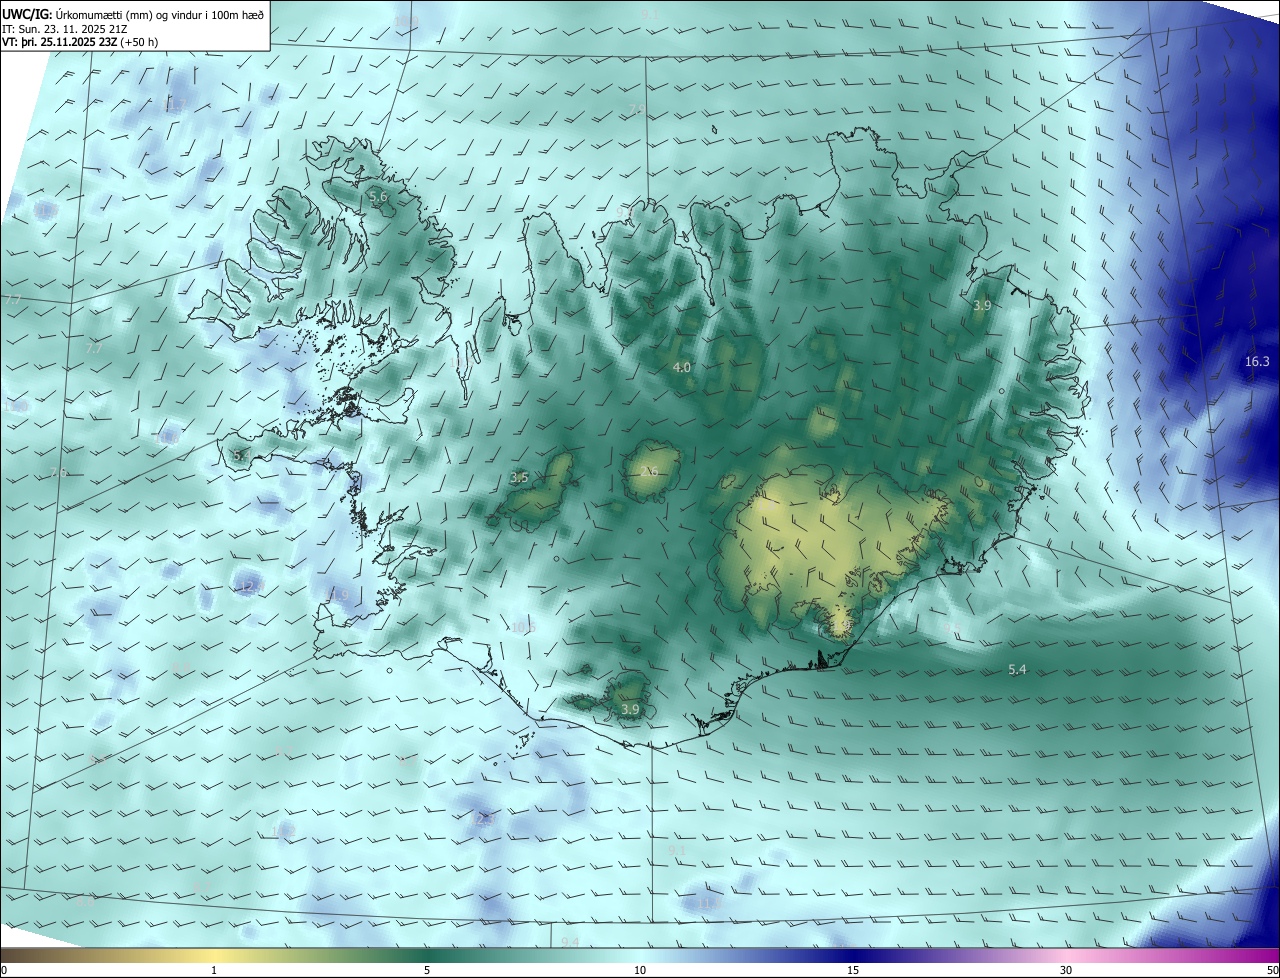Click the 'VT: þri. 25.11.2025 23Z (+50 h)' line
This screenshot has width=1280, height=978.
(80, 42)
